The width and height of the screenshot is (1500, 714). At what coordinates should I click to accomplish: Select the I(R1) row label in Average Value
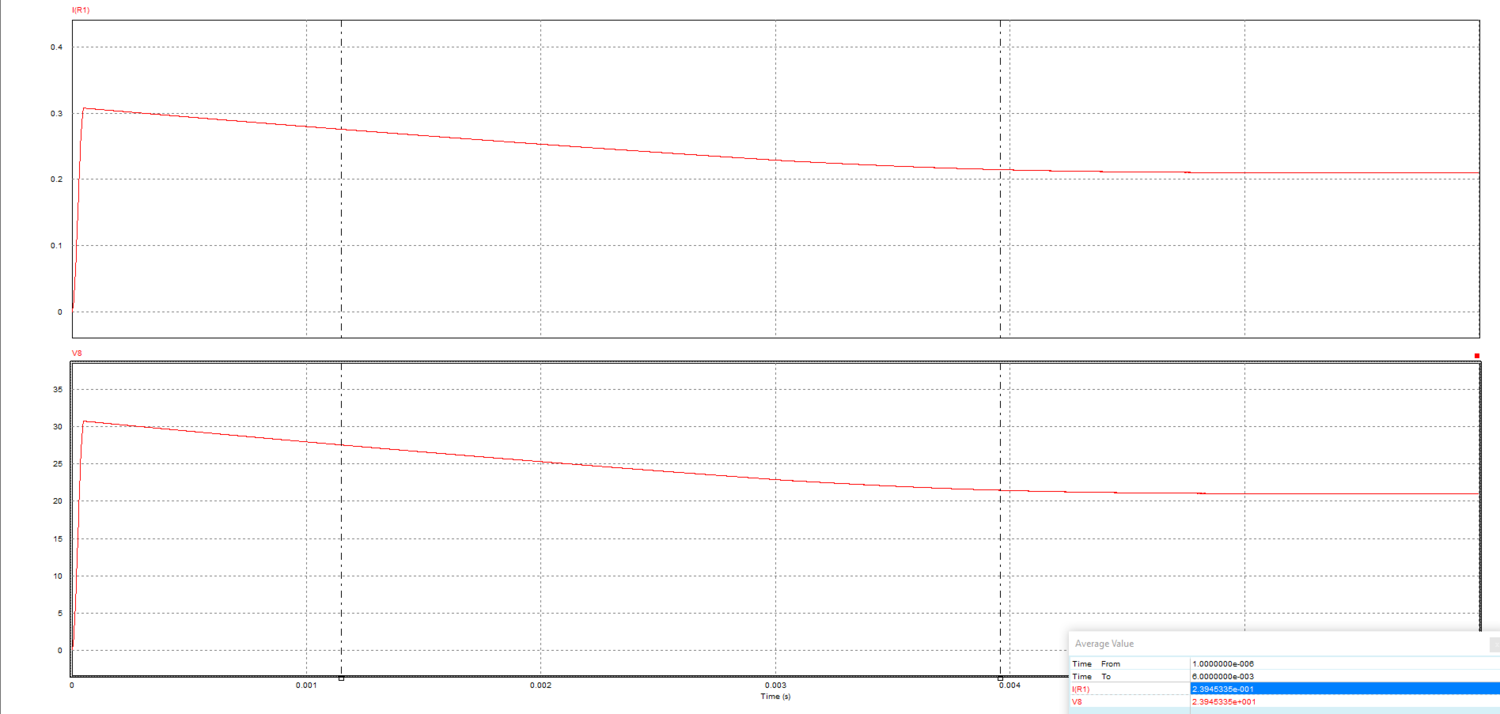point(1080,689)
